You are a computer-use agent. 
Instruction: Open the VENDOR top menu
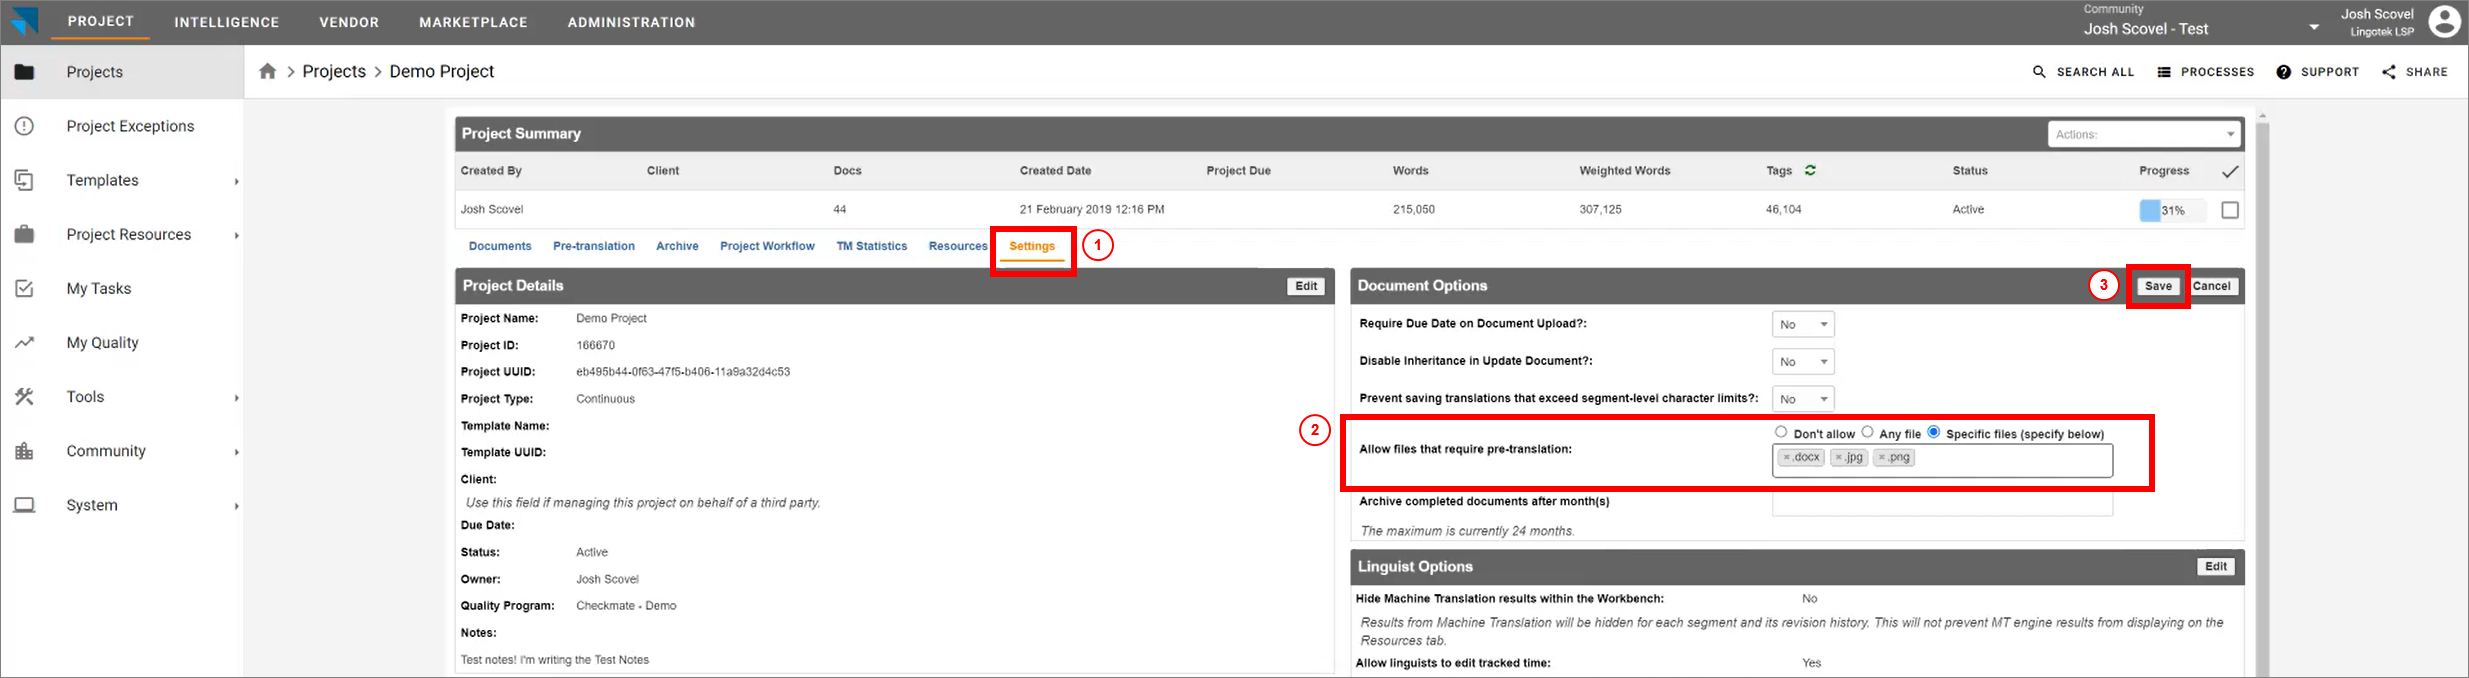point(349,22)
